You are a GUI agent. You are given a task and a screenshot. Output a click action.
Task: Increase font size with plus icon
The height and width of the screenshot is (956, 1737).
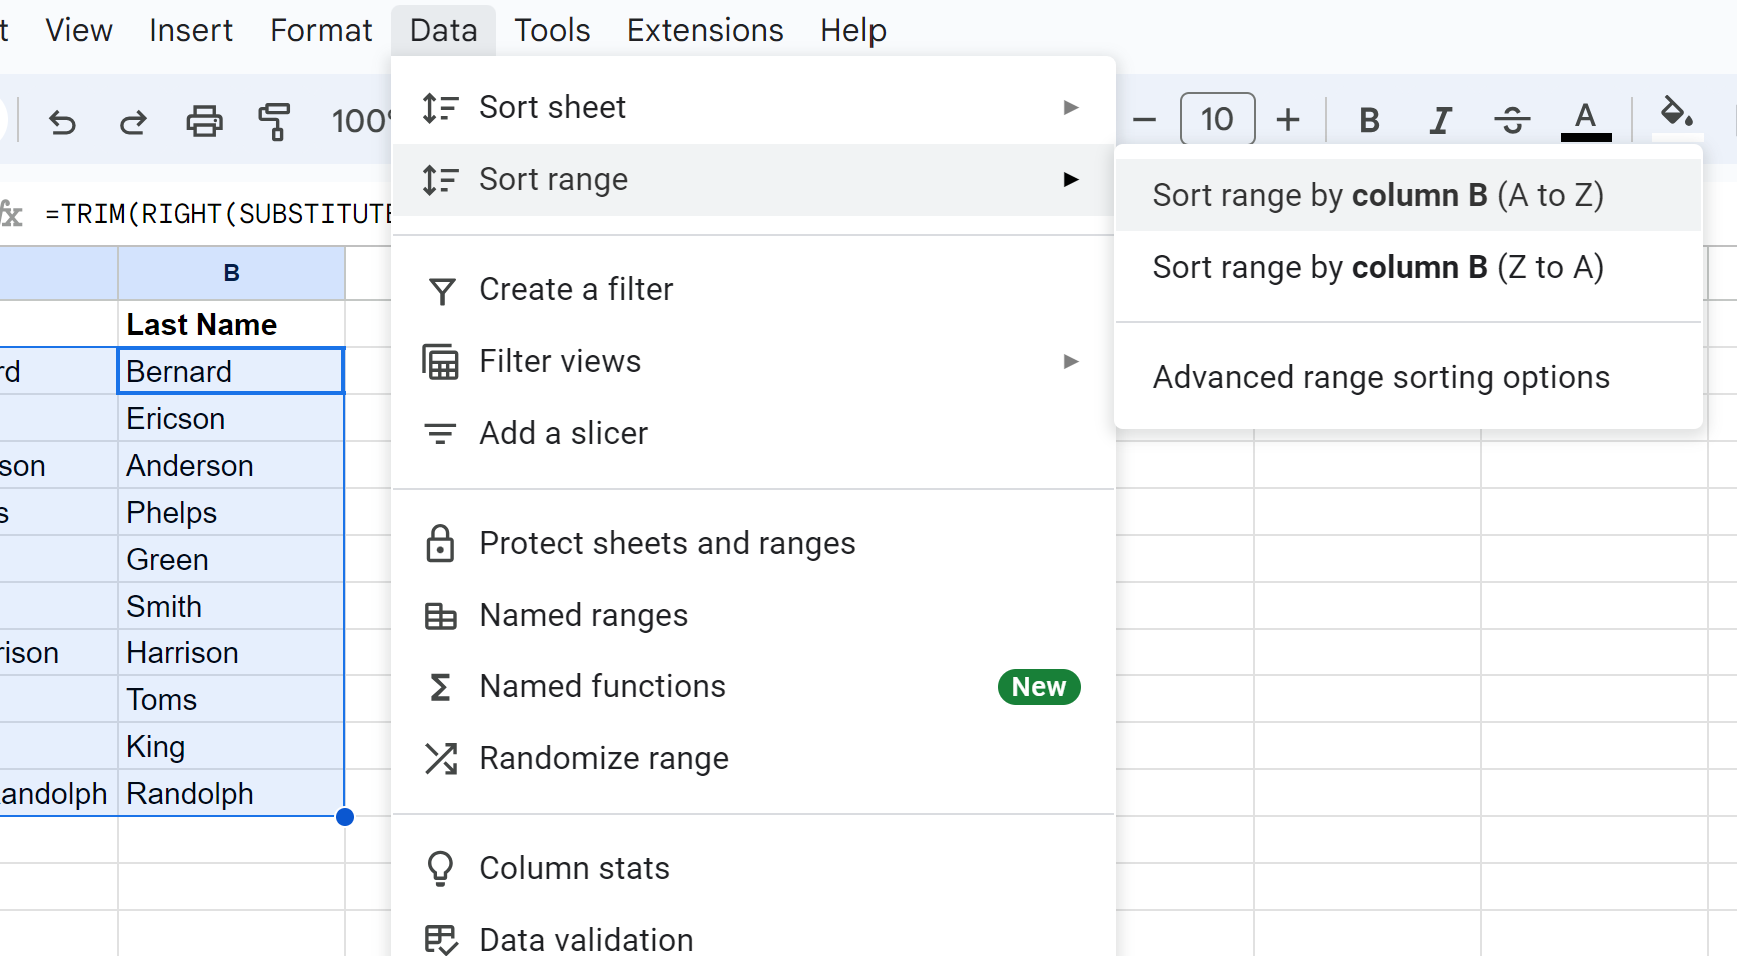[x=1288, y=120]
